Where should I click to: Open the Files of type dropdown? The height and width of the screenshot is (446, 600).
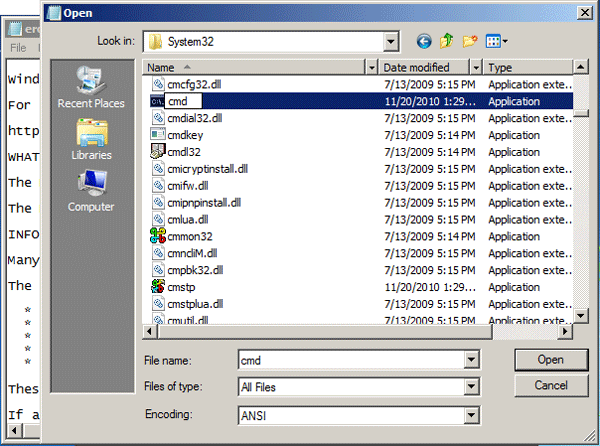click(x=471, y=387)
